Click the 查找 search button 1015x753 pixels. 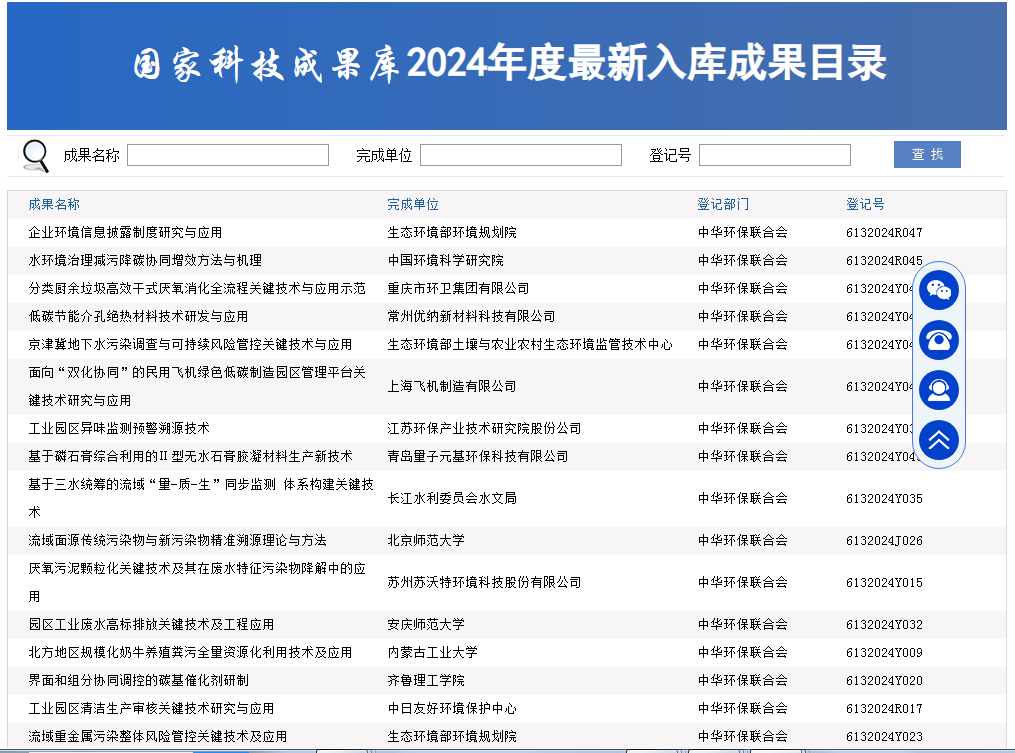coord(927,155)
